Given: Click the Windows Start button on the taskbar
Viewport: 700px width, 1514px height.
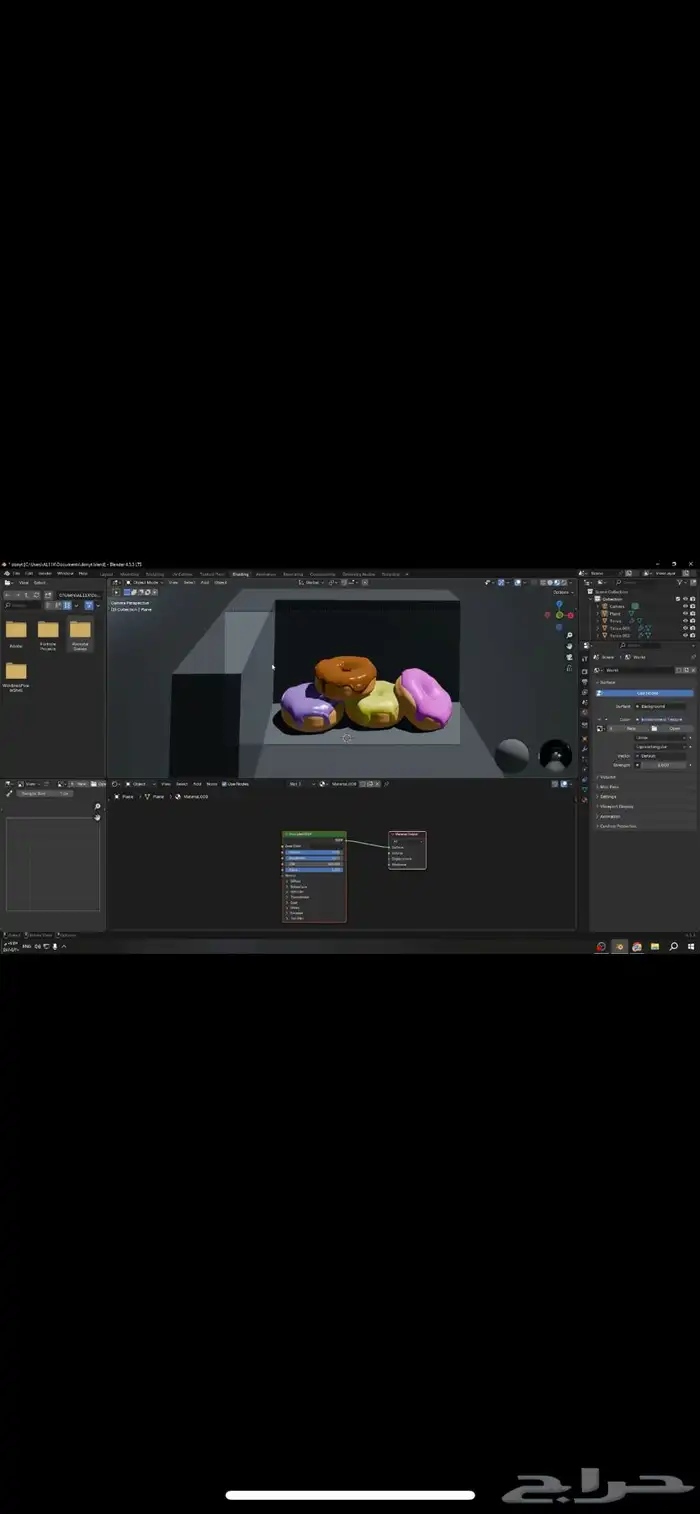Looking at the screenshot, I should pos(691,946).
